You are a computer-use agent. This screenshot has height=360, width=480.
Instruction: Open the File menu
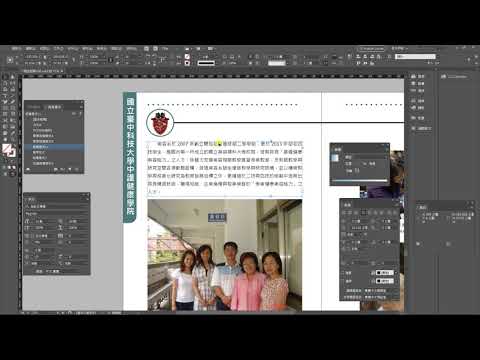click(x=16, y=49)
